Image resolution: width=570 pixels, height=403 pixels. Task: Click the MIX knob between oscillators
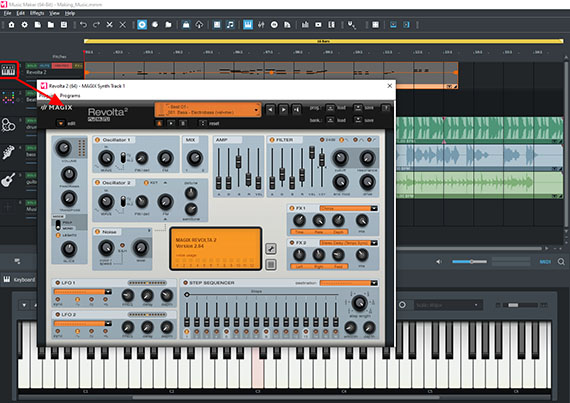click(x=195, y=158)
